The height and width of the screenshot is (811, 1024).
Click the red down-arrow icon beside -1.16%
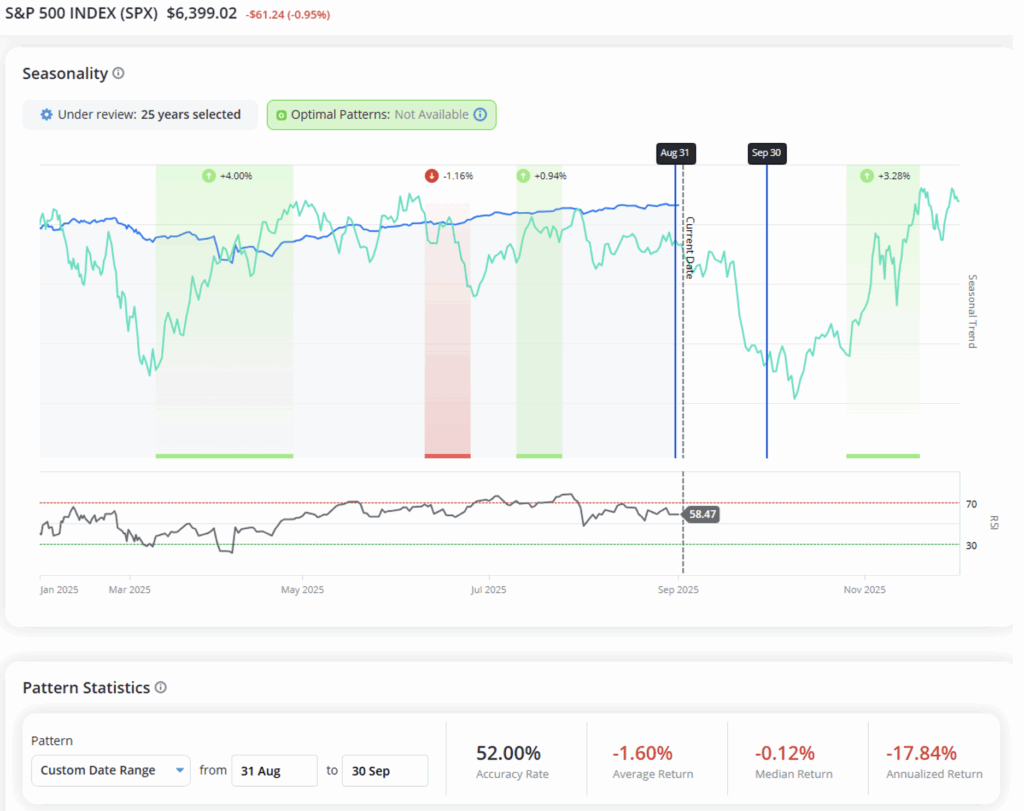click(432, 176)
